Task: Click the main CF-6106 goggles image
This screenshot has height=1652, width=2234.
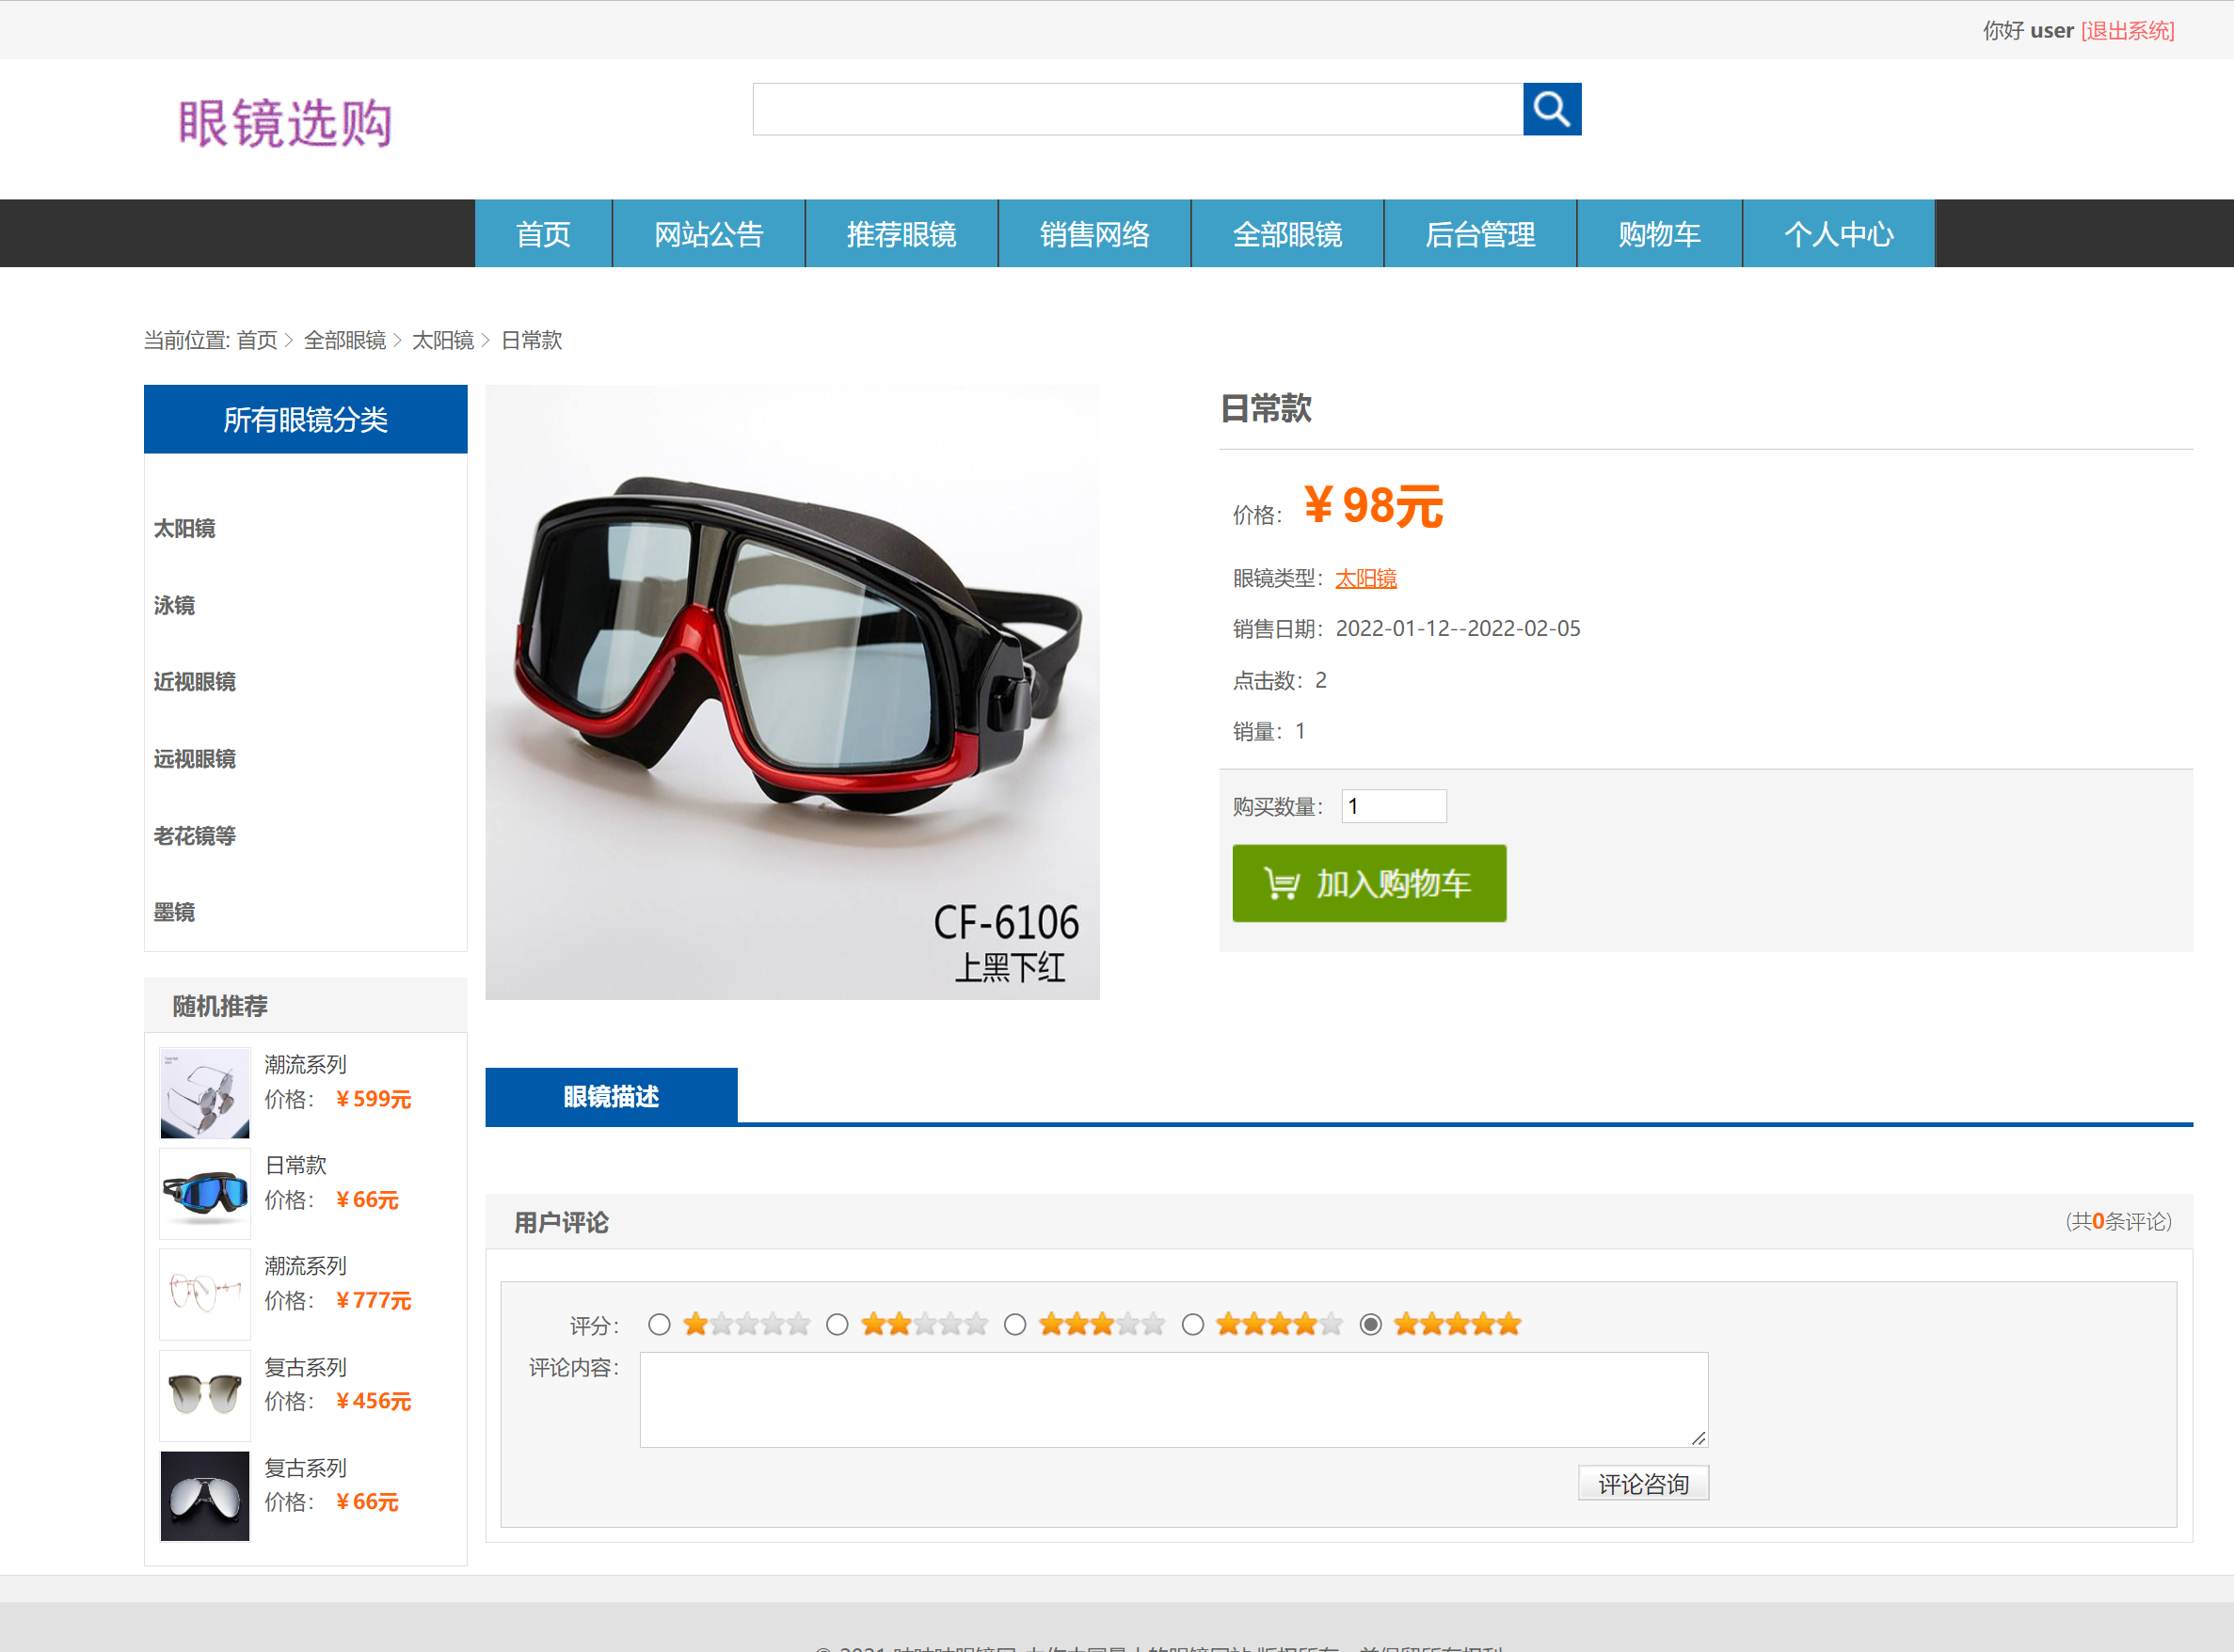Action: pos(792,692)
